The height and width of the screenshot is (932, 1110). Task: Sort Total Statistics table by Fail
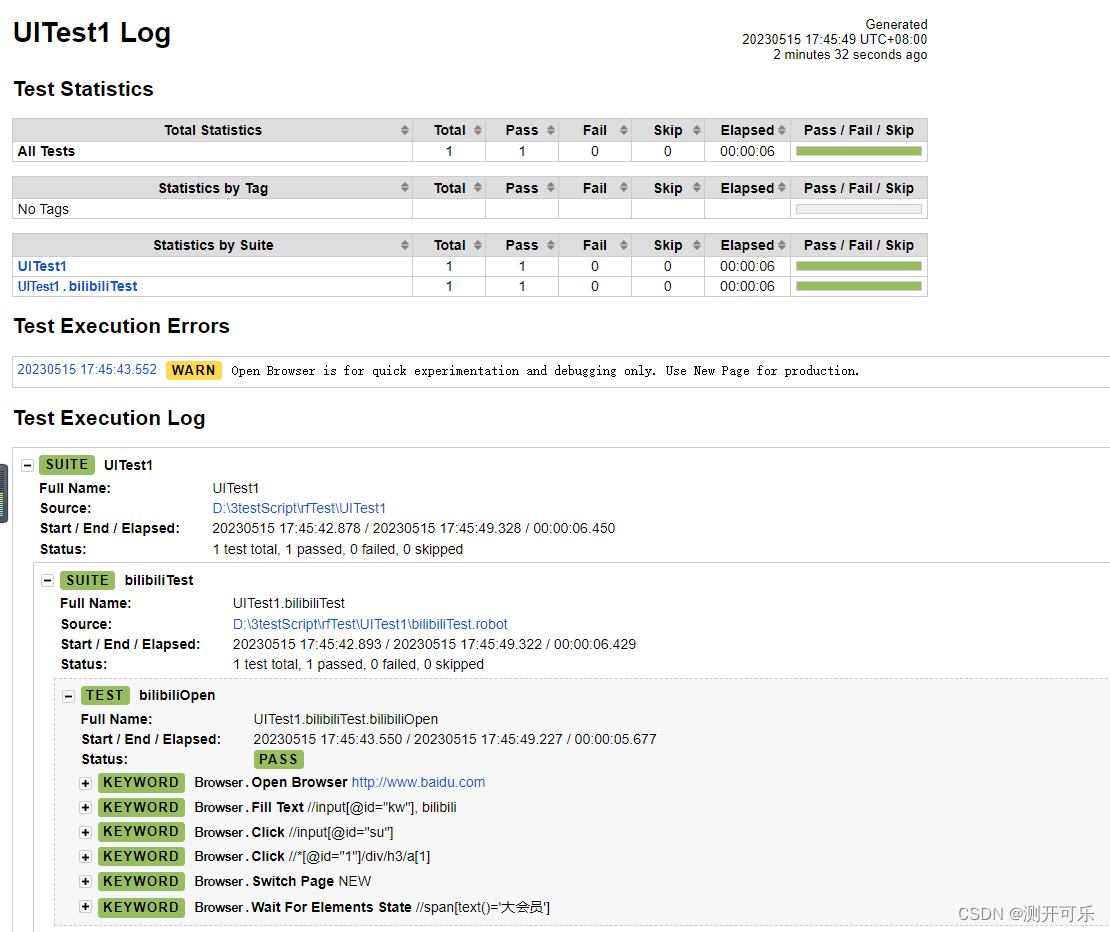click(x=624, y=130)
